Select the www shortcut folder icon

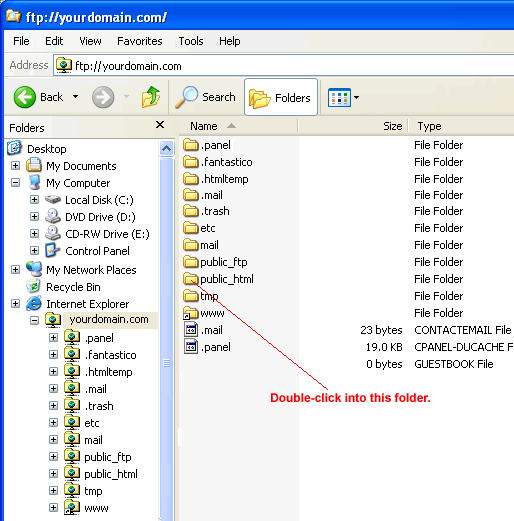click(x=191, y=313)
